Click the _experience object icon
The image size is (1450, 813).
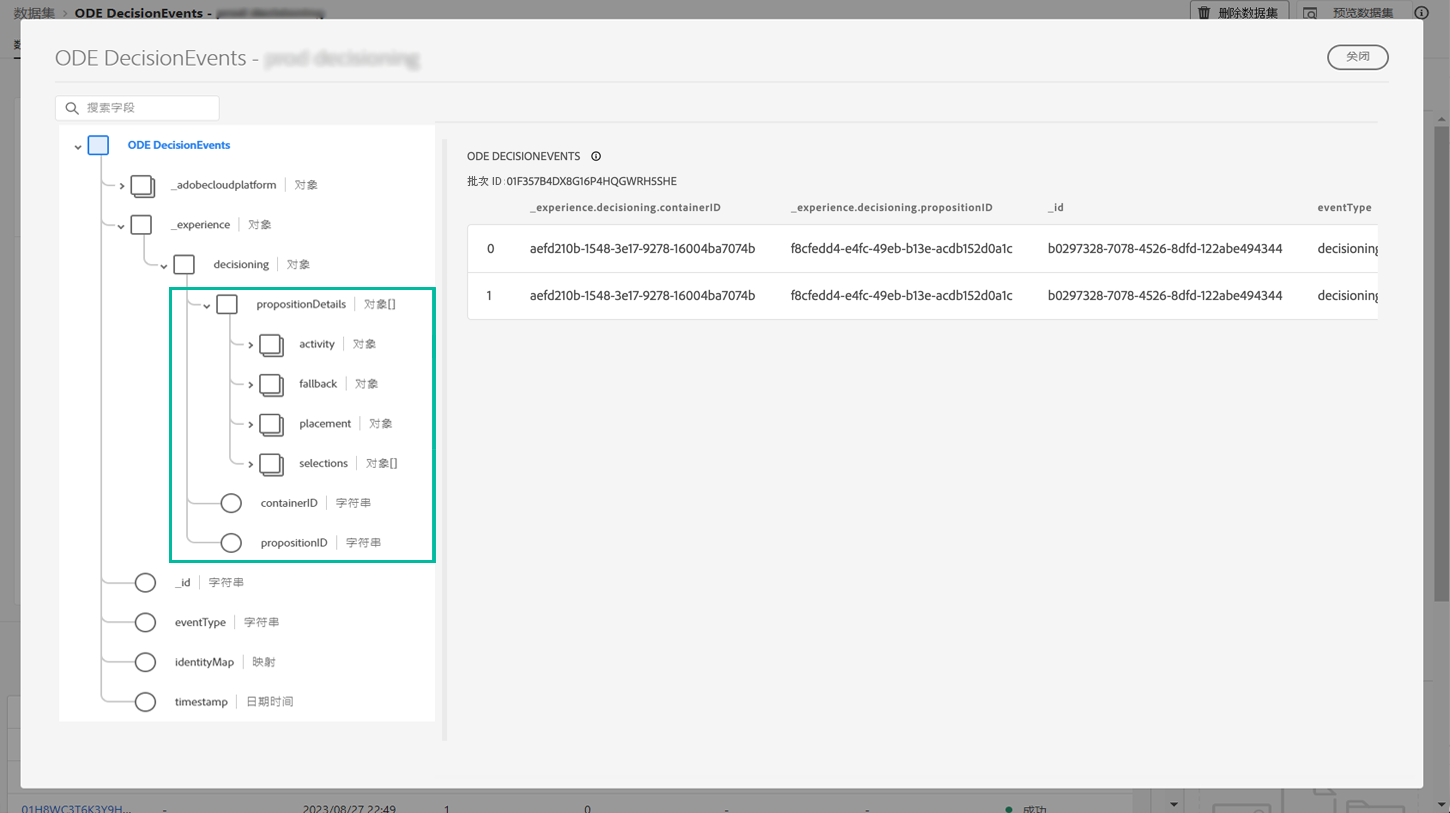click(x=141, y=225)
